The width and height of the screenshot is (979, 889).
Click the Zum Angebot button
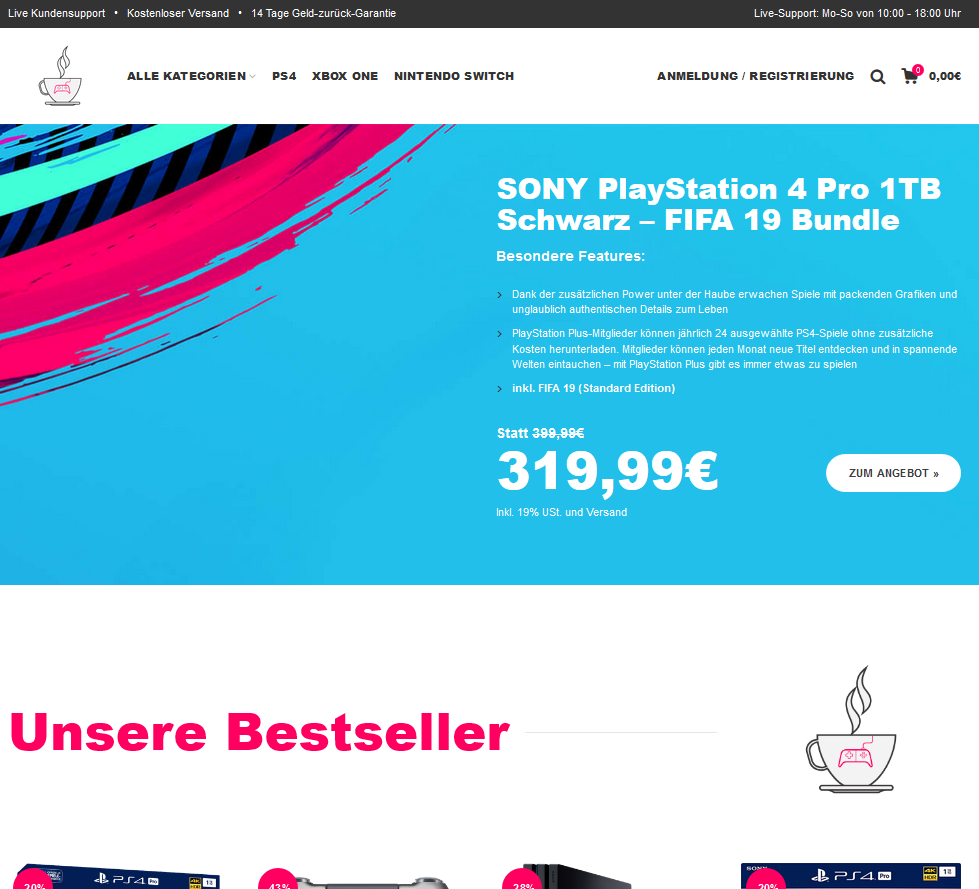tap(893, 473)
